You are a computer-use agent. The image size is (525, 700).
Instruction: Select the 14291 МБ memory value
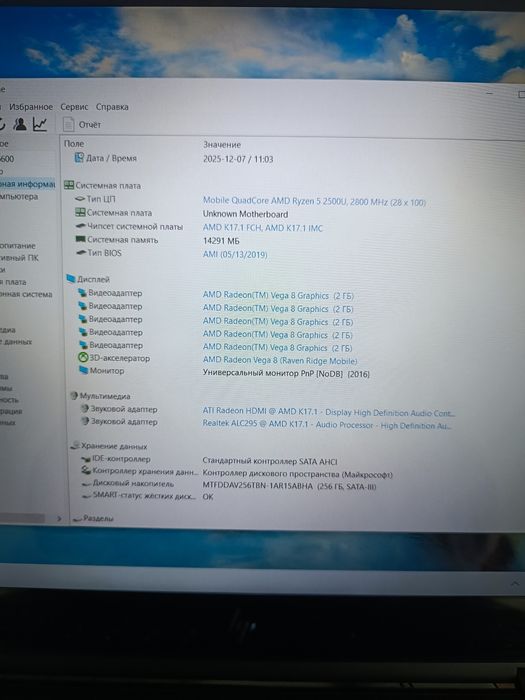pos(221,241)
